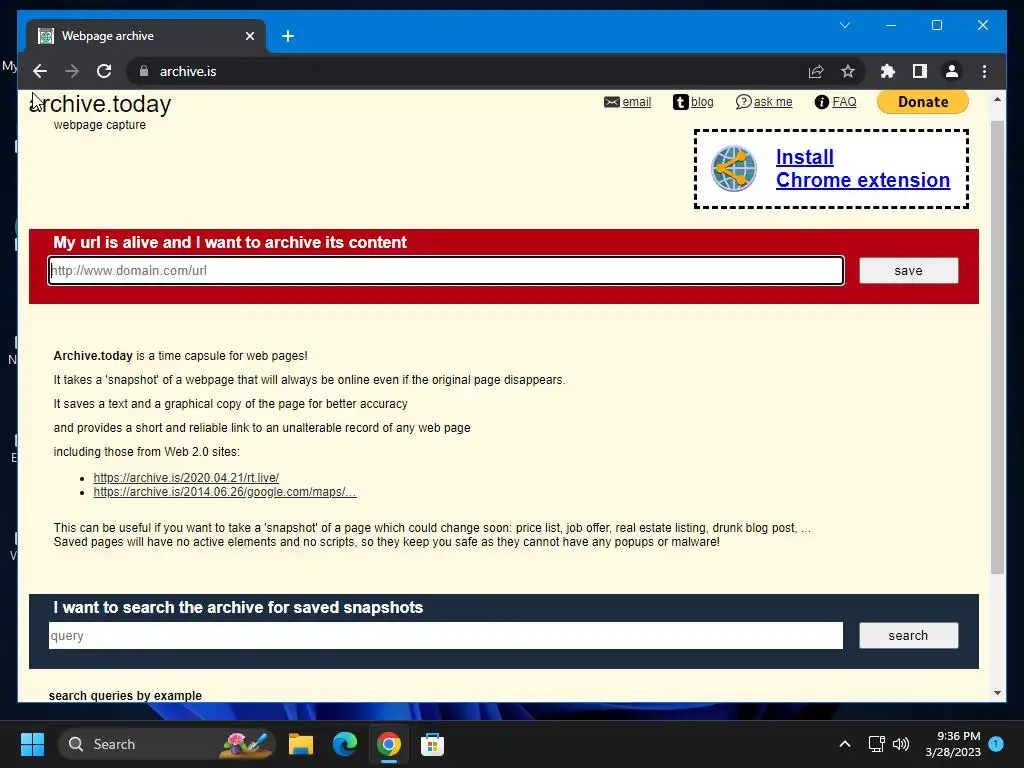The width and height of the screenshot is (1024, 768).
Task: Focus the archive search query field
Action: (446, 635)
